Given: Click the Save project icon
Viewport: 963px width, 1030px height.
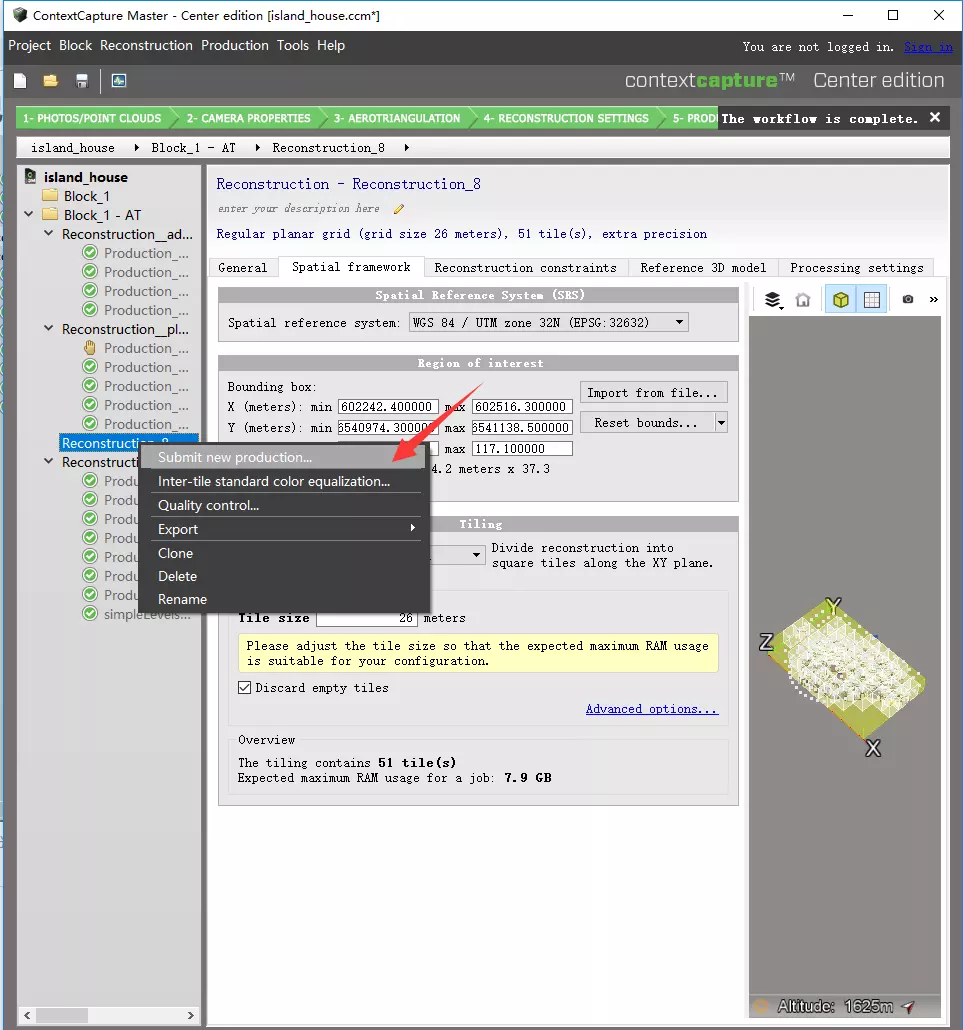Looking at the screenshot, I should click(81, 81).
